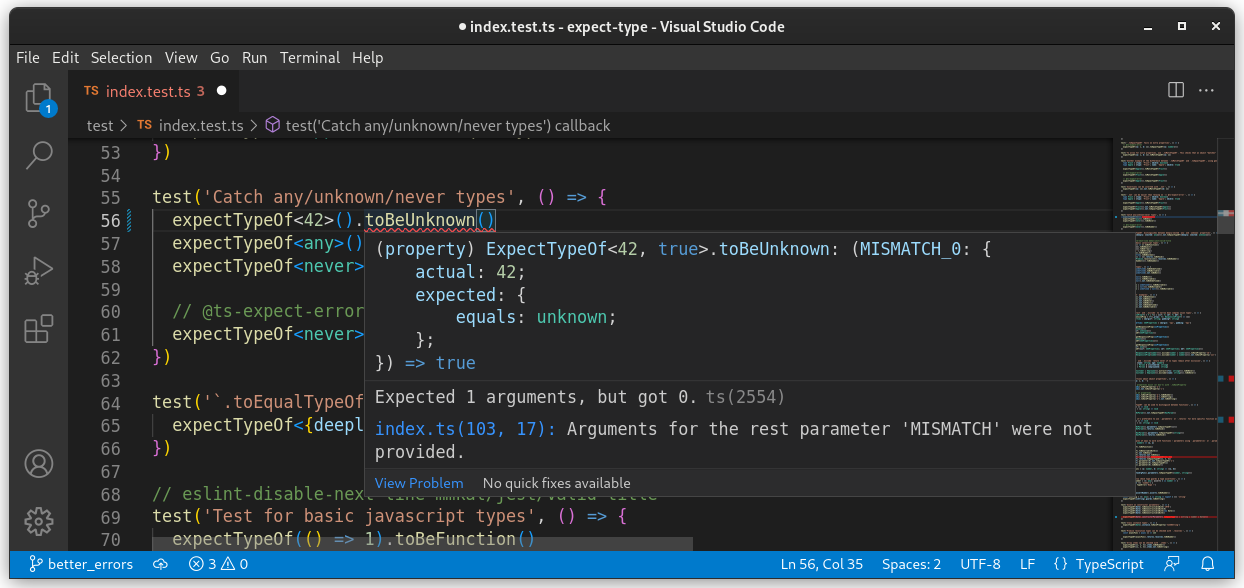Open the Edit menu
Image resolution: width=1244 pixels, height=588 pixels.
coord(65,58)
